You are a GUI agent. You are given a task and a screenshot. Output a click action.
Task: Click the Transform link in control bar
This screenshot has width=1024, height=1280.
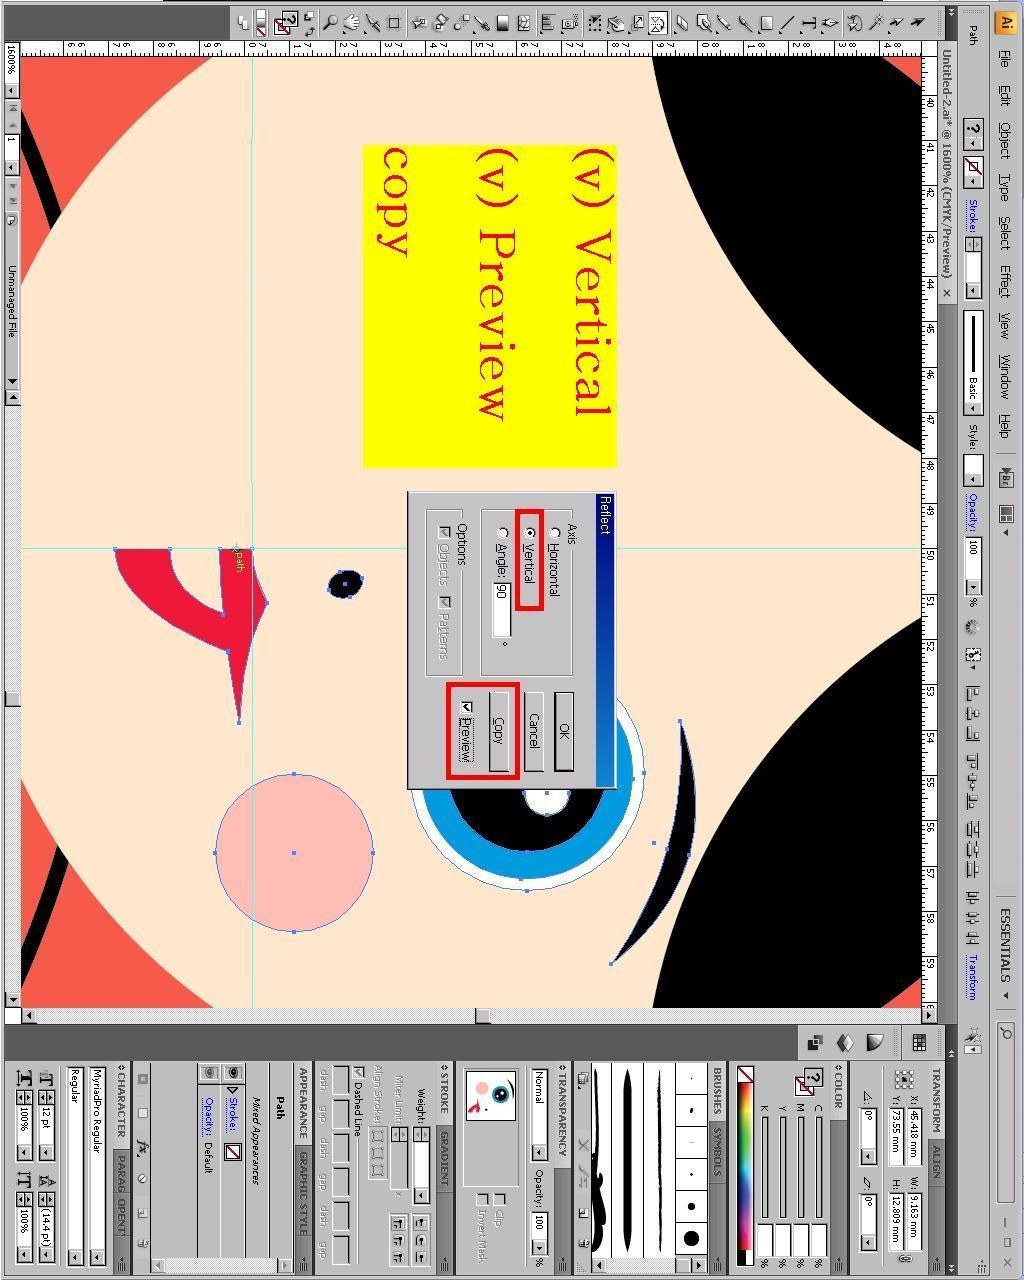(972, 977)
